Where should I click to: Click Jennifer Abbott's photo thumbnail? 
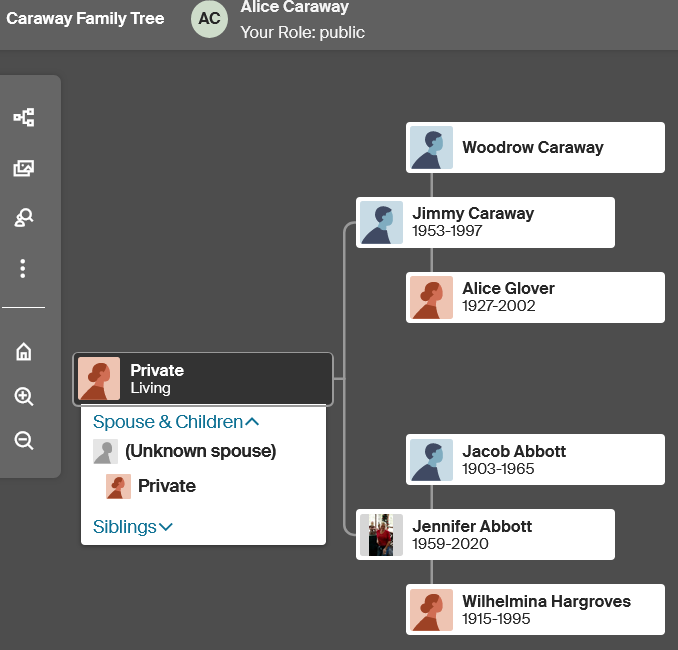pos(381,535)
